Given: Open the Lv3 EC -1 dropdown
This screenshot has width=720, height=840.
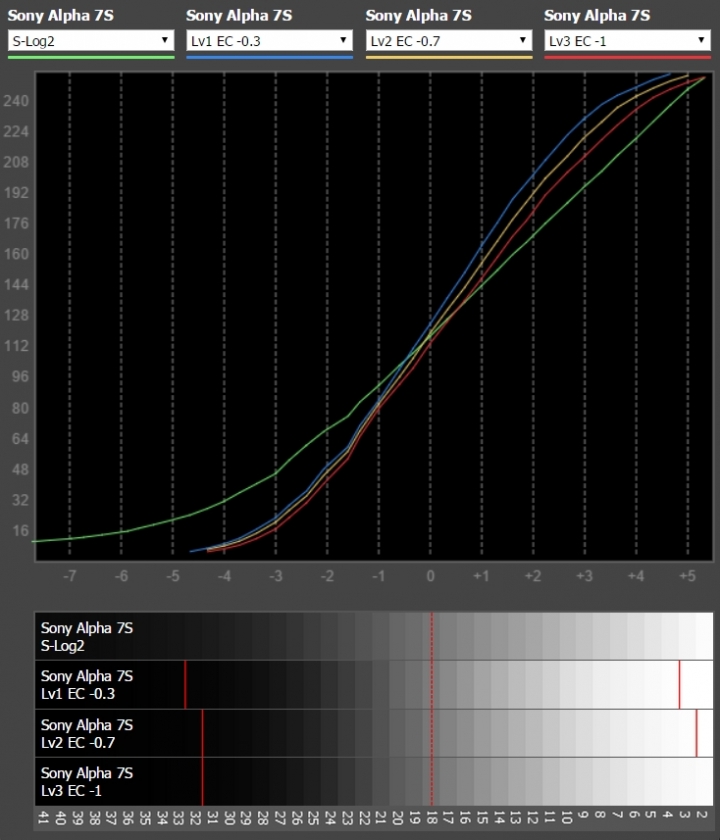Looking at the screenshot, I should (x=627, y=41).
